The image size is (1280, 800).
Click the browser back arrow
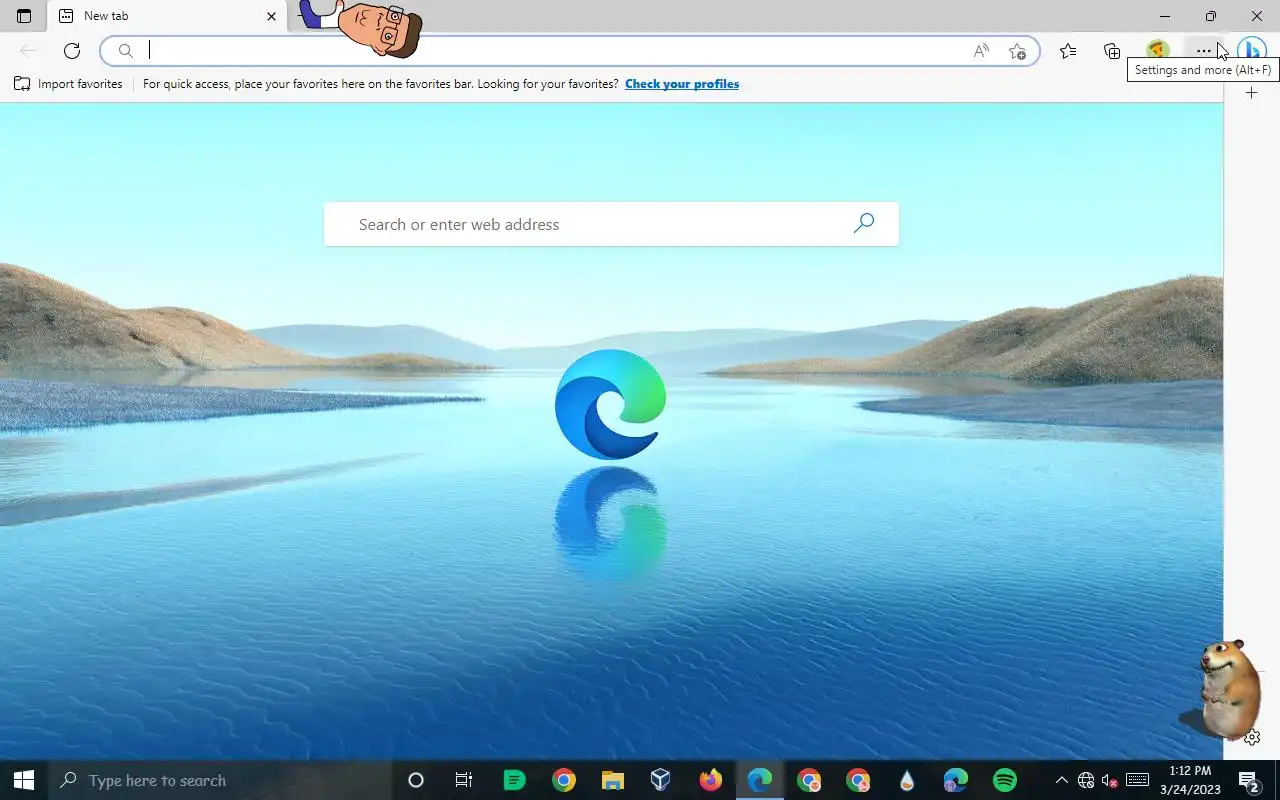pyautogui.click(x=28, y=51)
